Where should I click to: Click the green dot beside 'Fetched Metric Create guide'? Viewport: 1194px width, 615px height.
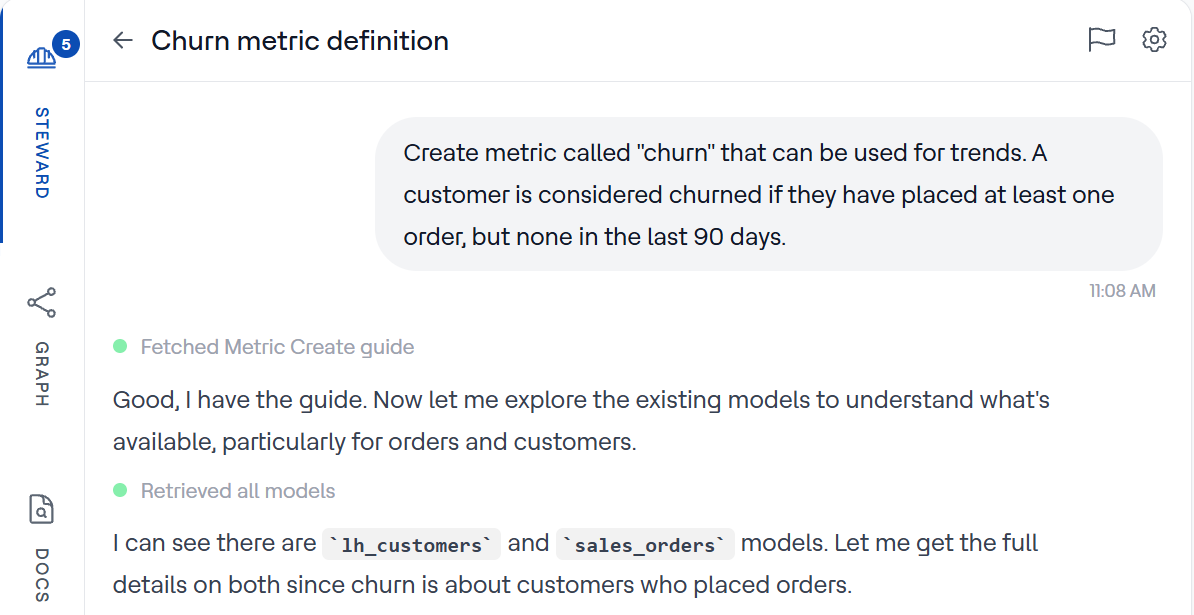click(120, 347)
